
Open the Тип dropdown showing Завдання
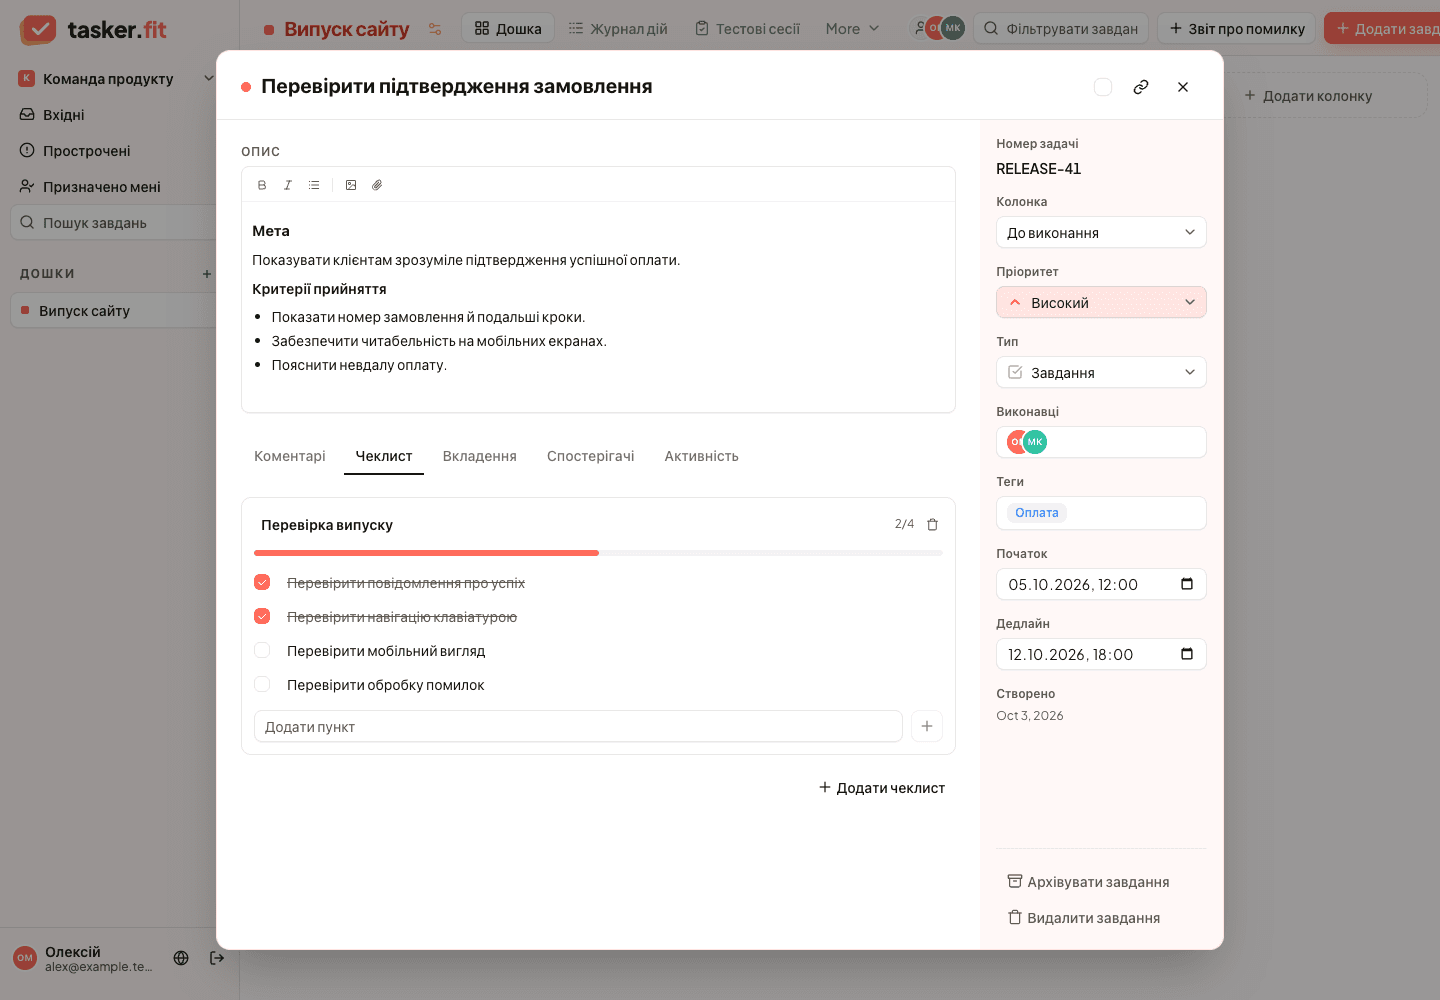click(x=1101, y=372)
